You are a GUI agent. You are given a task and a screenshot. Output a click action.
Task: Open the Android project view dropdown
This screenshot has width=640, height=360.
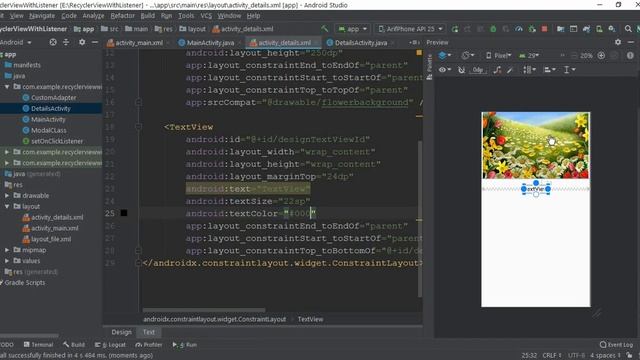click(16, 42)
